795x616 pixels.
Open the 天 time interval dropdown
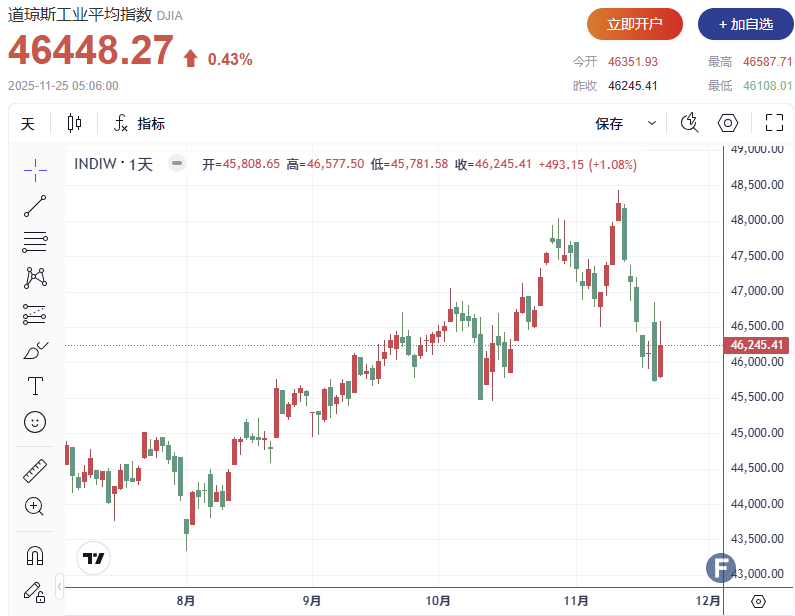point(28,123)
